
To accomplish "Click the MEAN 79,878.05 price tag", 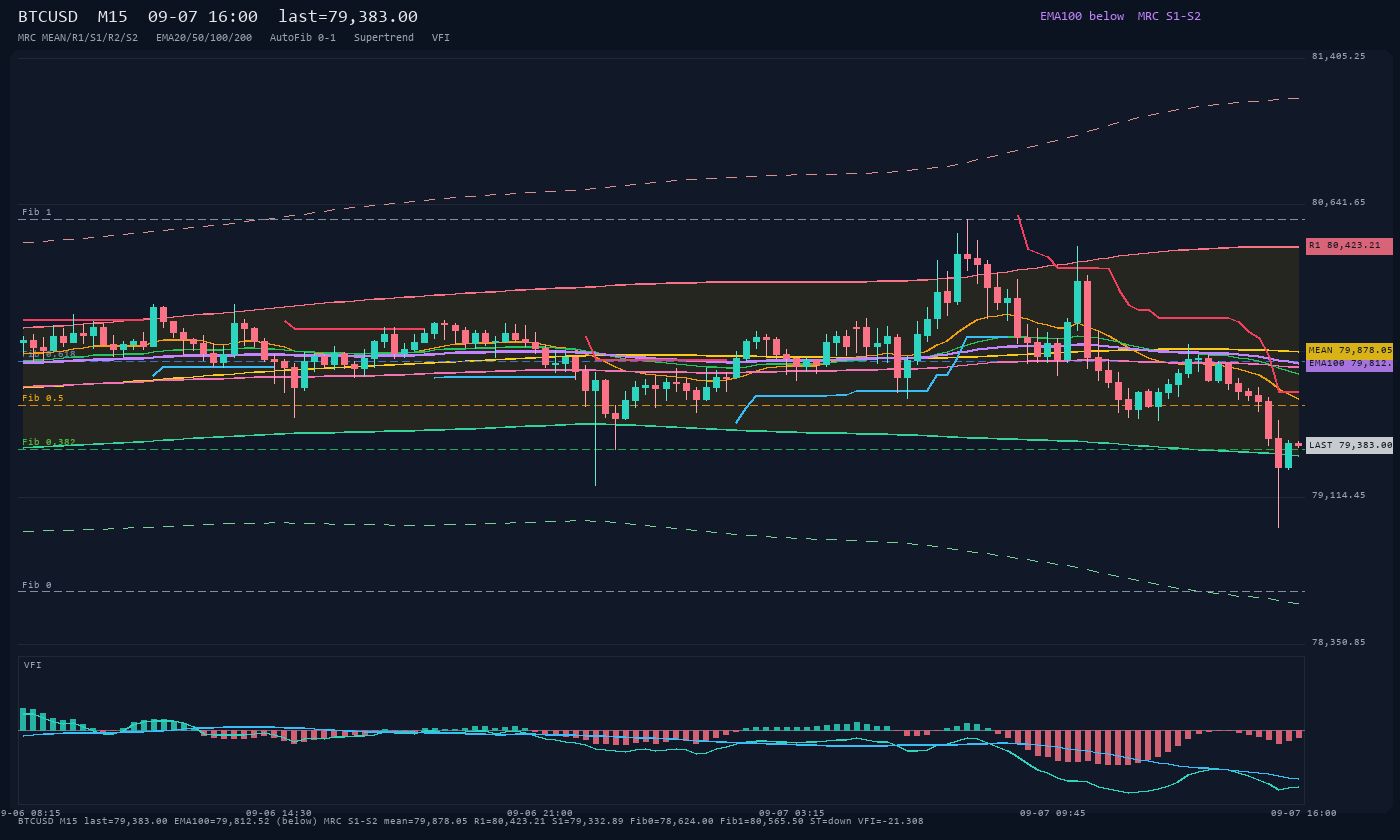I will pos(1349,351).
